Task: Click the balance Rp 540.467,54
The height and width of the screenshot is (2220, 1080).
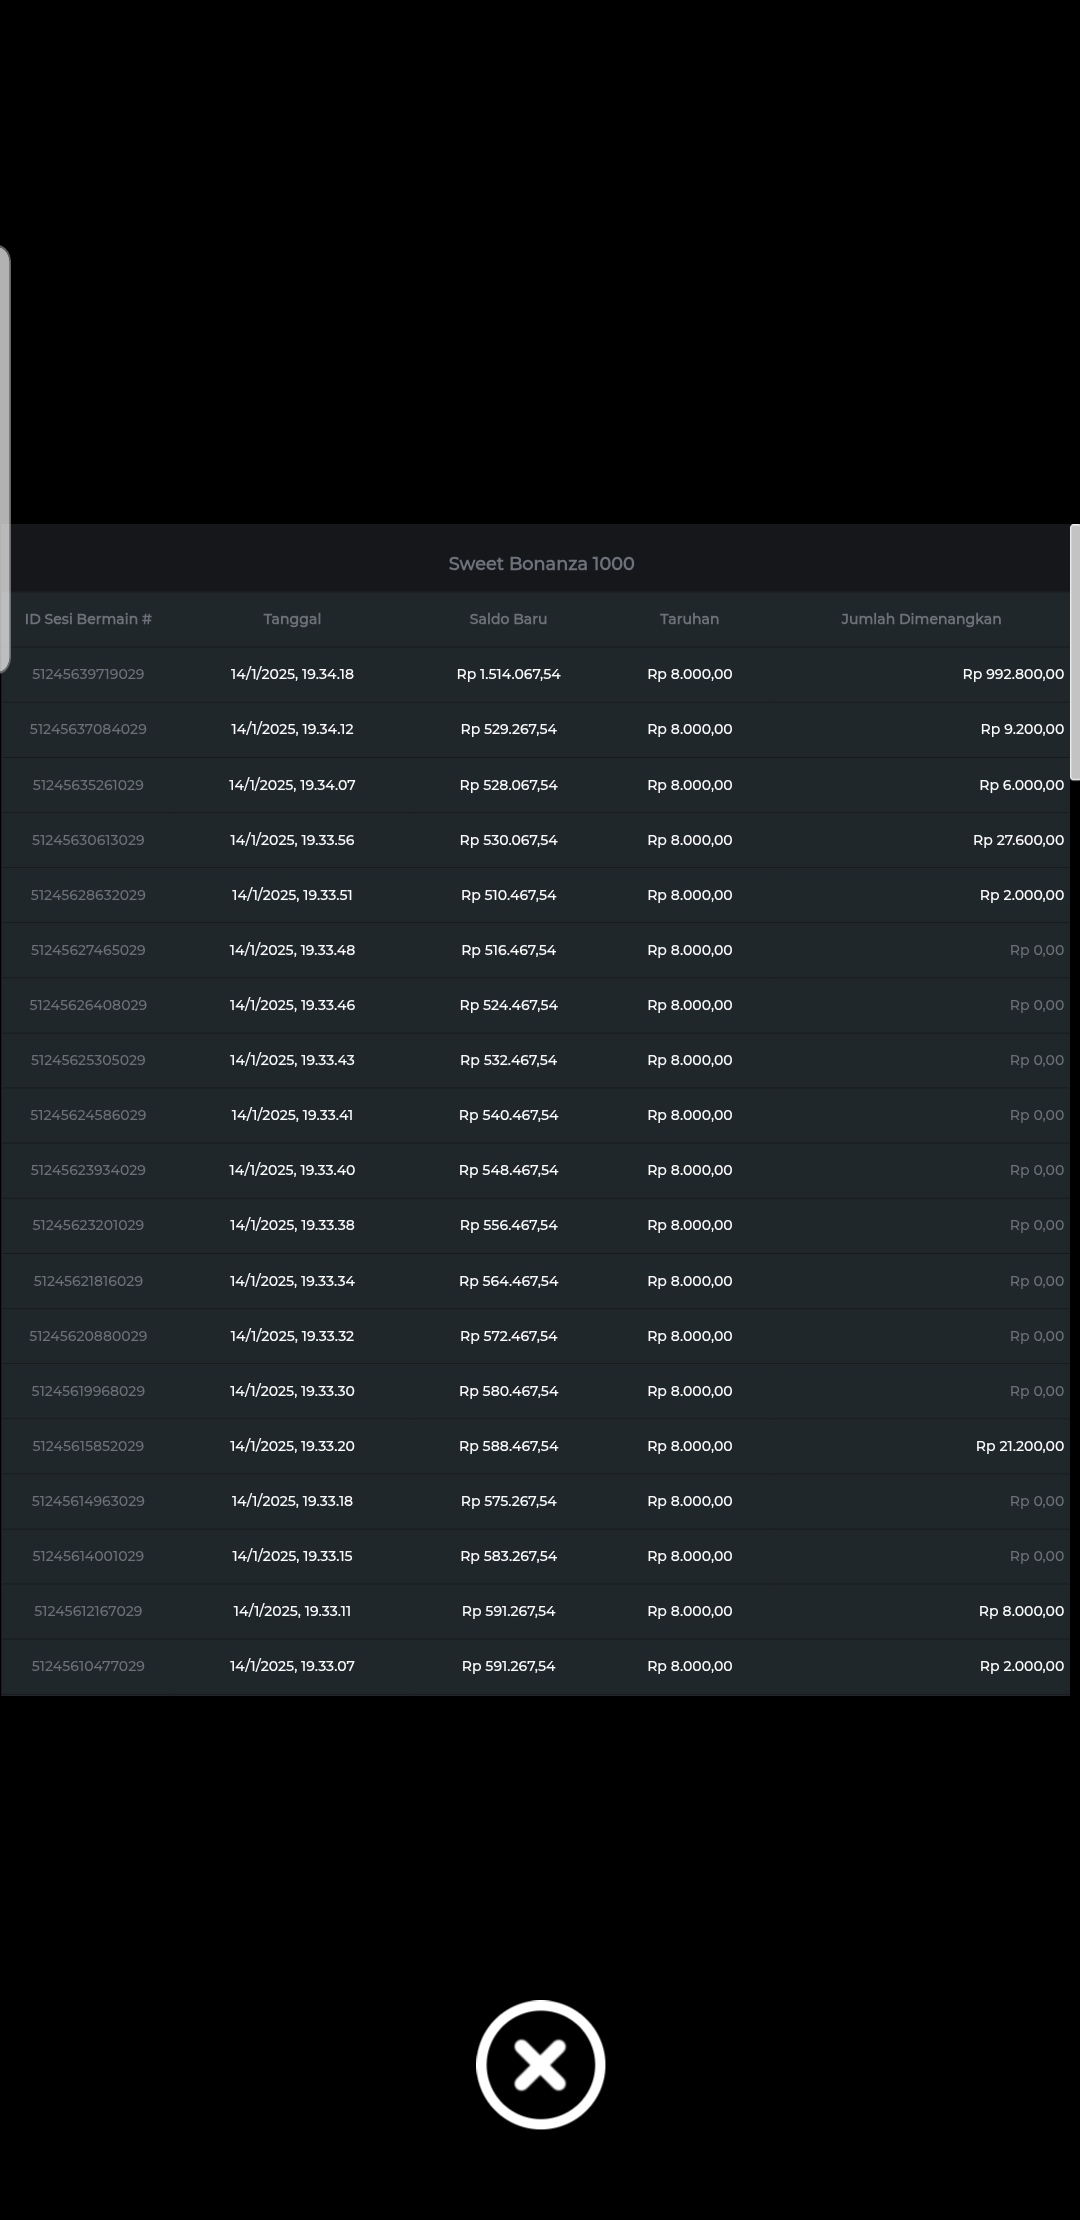Action: click(508, 1115)
